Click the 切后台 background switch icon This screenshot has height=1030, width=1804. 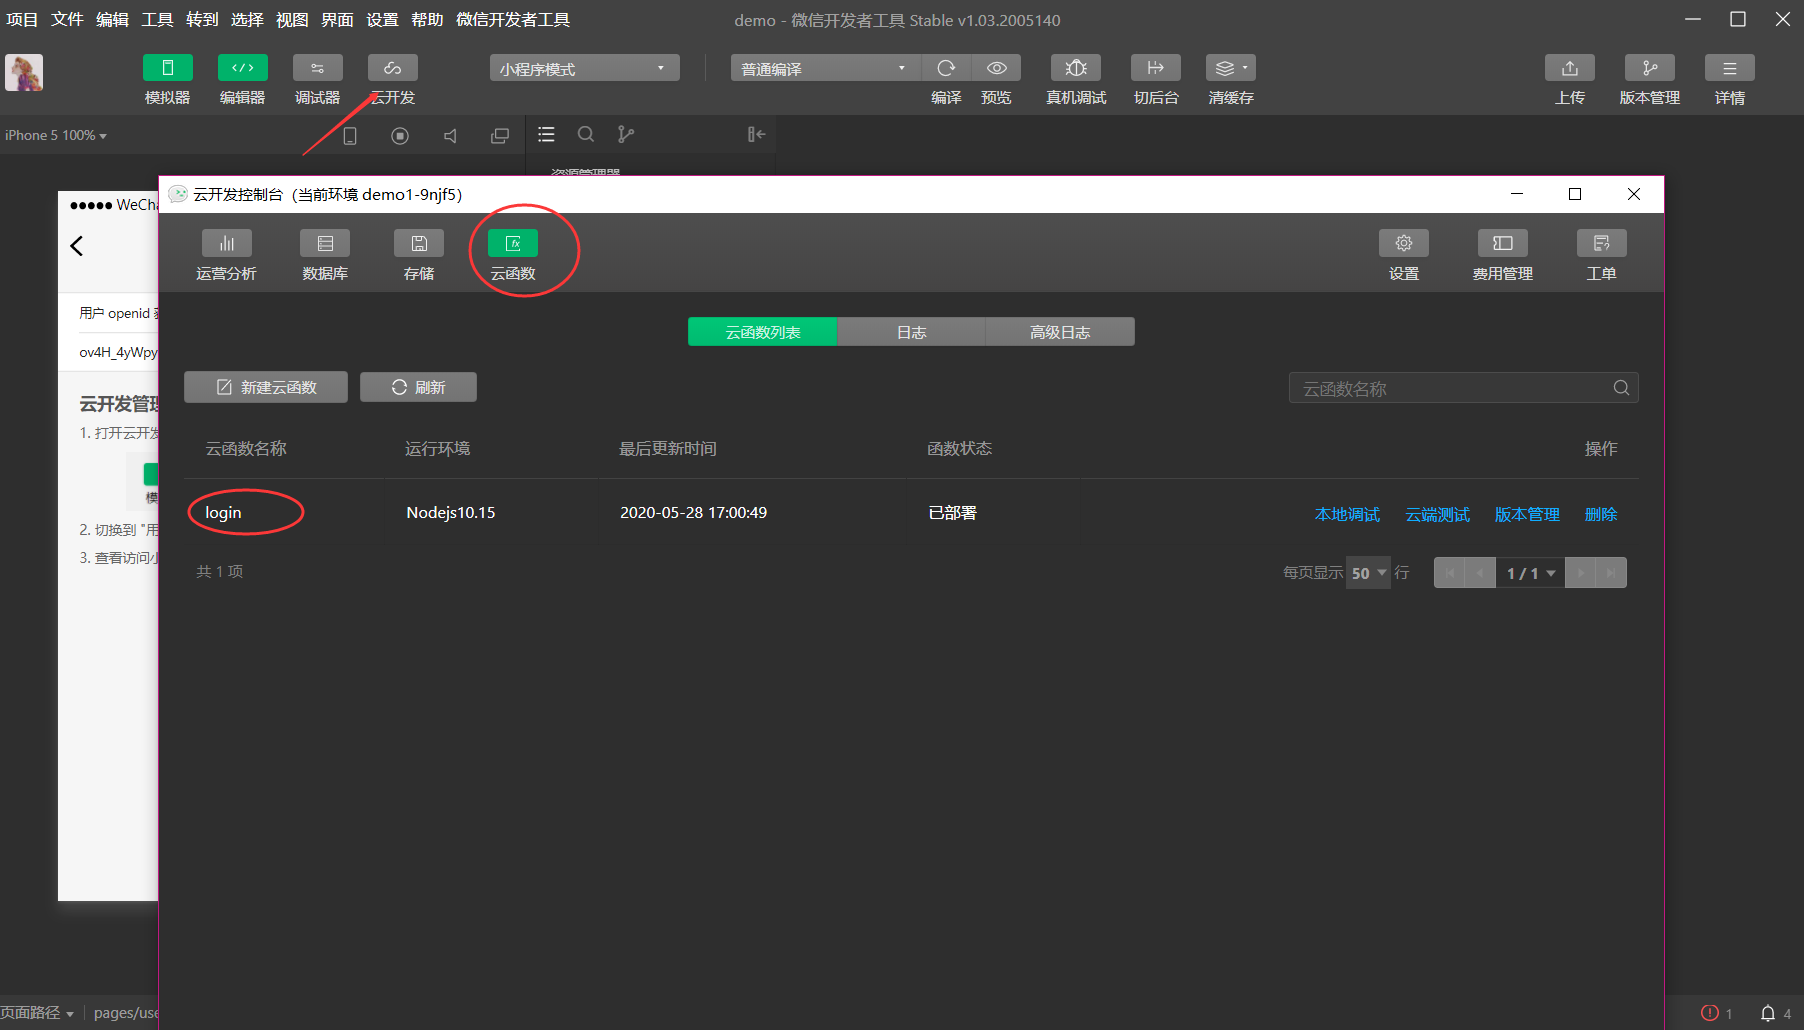(x=1156, y=68)
